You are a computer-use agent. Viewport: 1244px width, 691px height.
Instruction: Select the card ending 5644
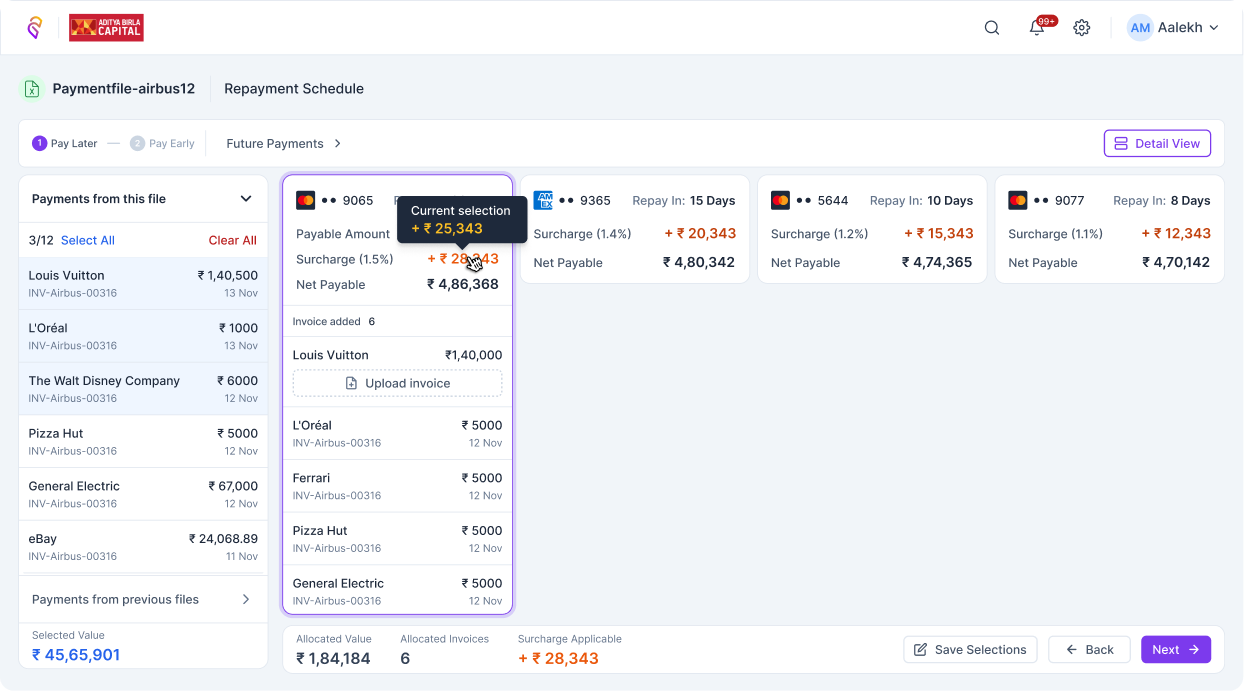click(x=872, y=230)
